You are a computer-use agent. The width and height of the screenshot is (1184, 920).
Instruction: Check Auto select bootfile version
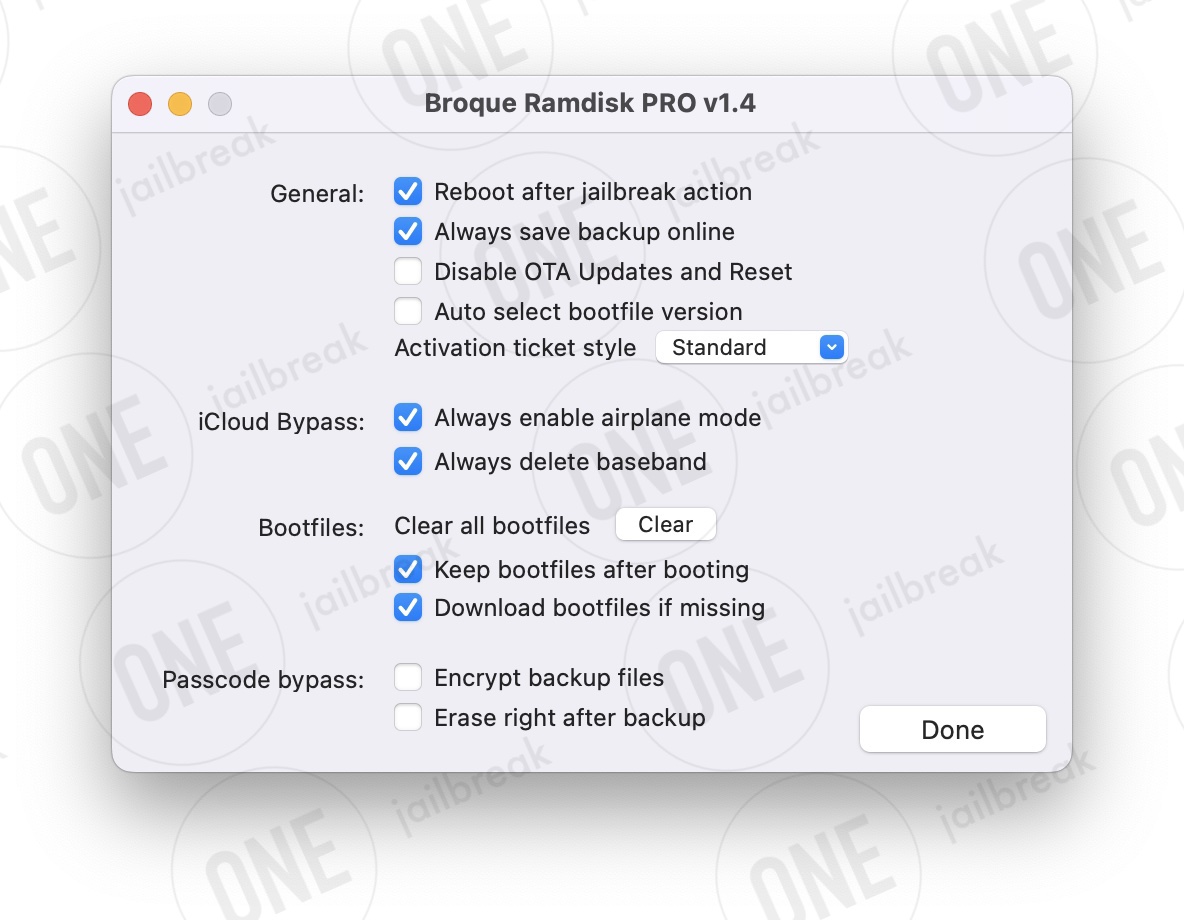408,311
